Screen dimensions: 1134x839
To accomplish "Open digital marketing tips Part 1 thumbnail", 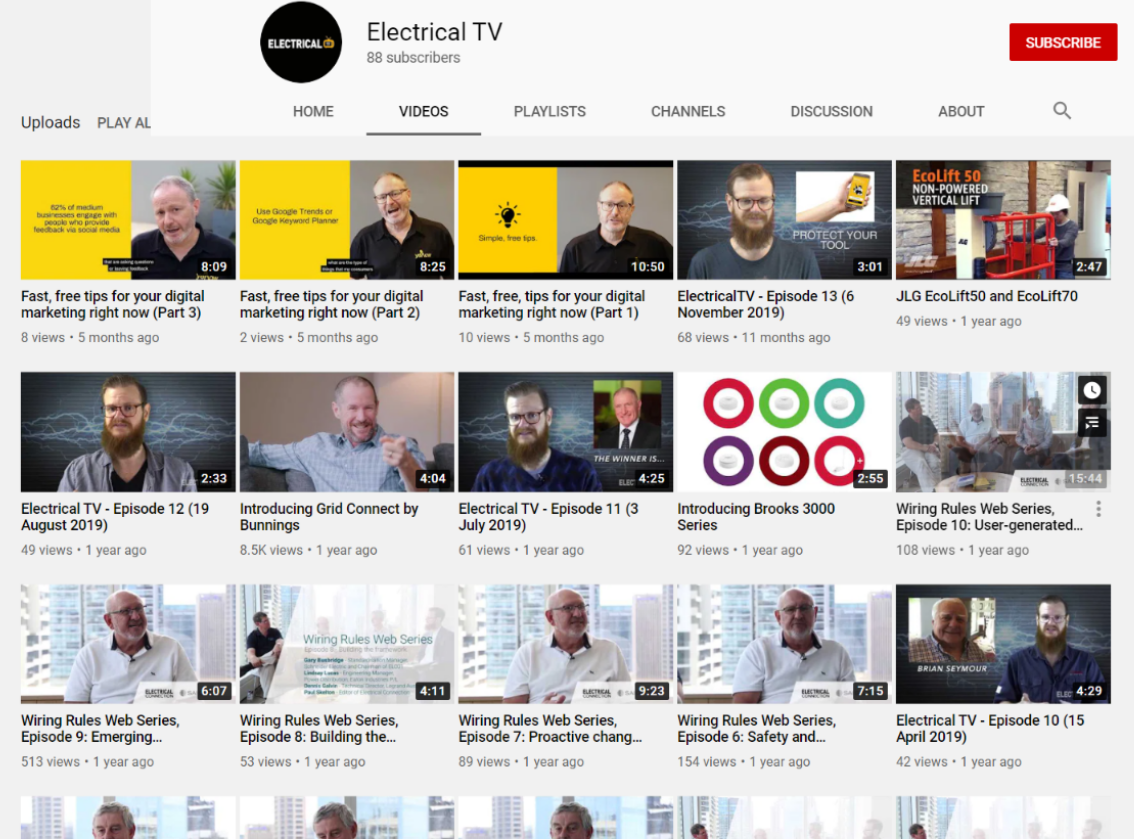I will [x=566, y=220].
